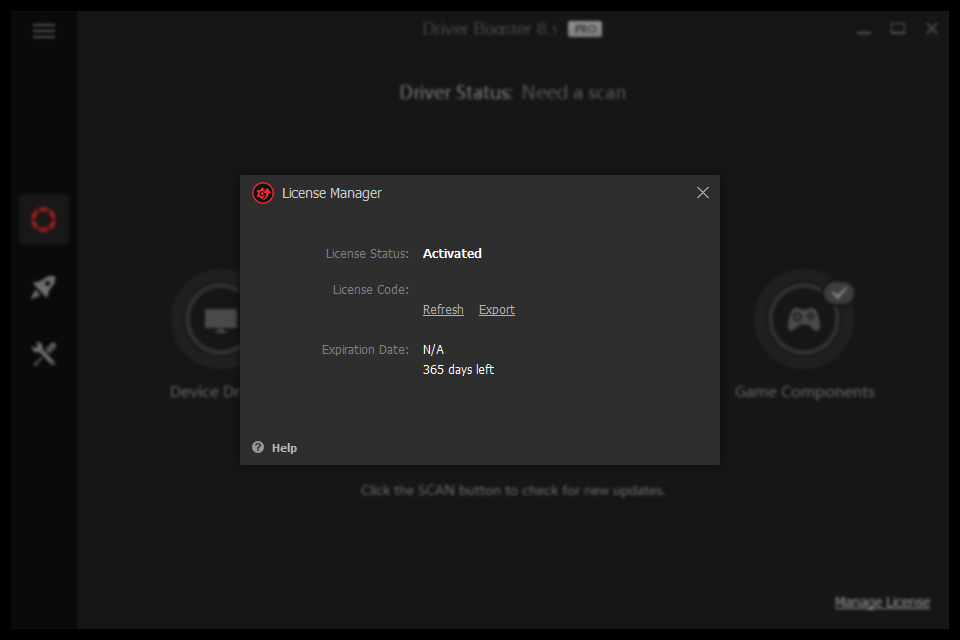Click the 365 days left text
This screenshot has width=960, height=640.
pos(458,370)
